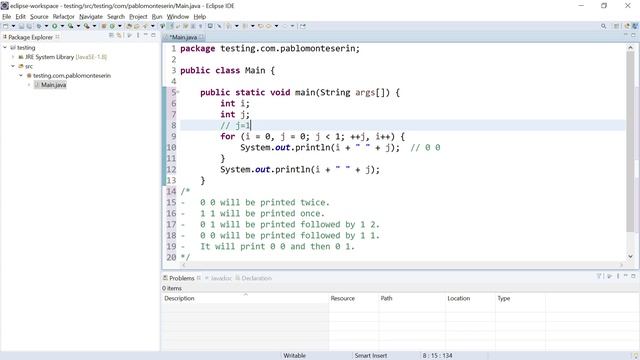
Task: Open the Debug launch dropdown arrow
Action: [46, 26]
